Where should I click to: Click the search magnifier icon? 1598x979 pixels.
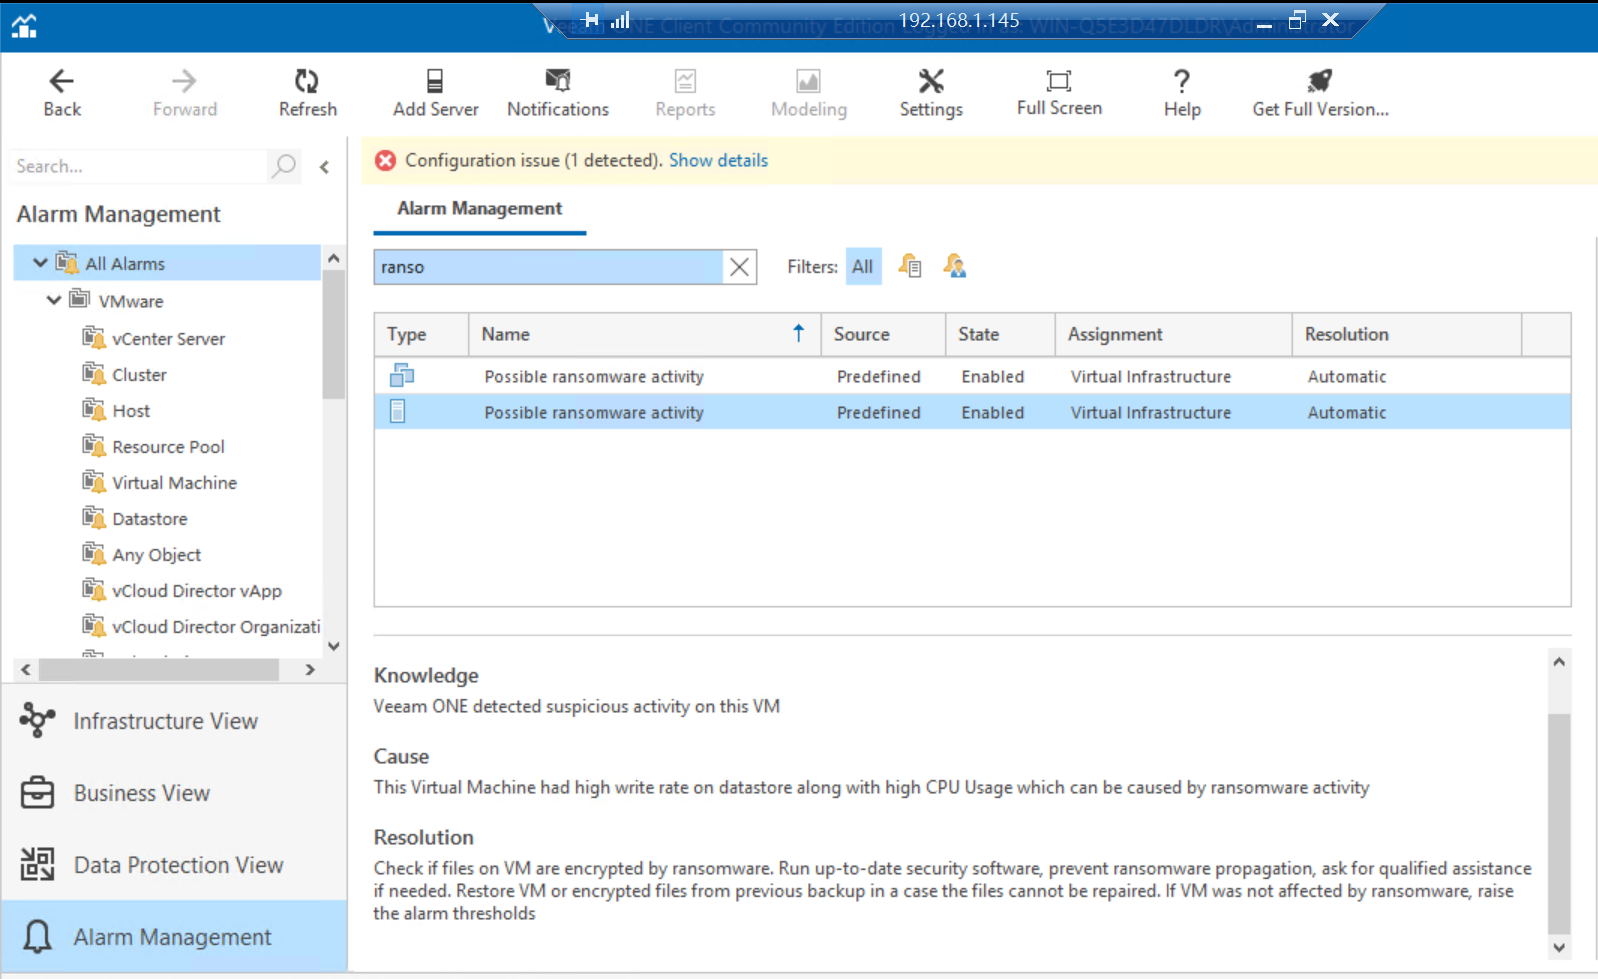coord(284,165)
